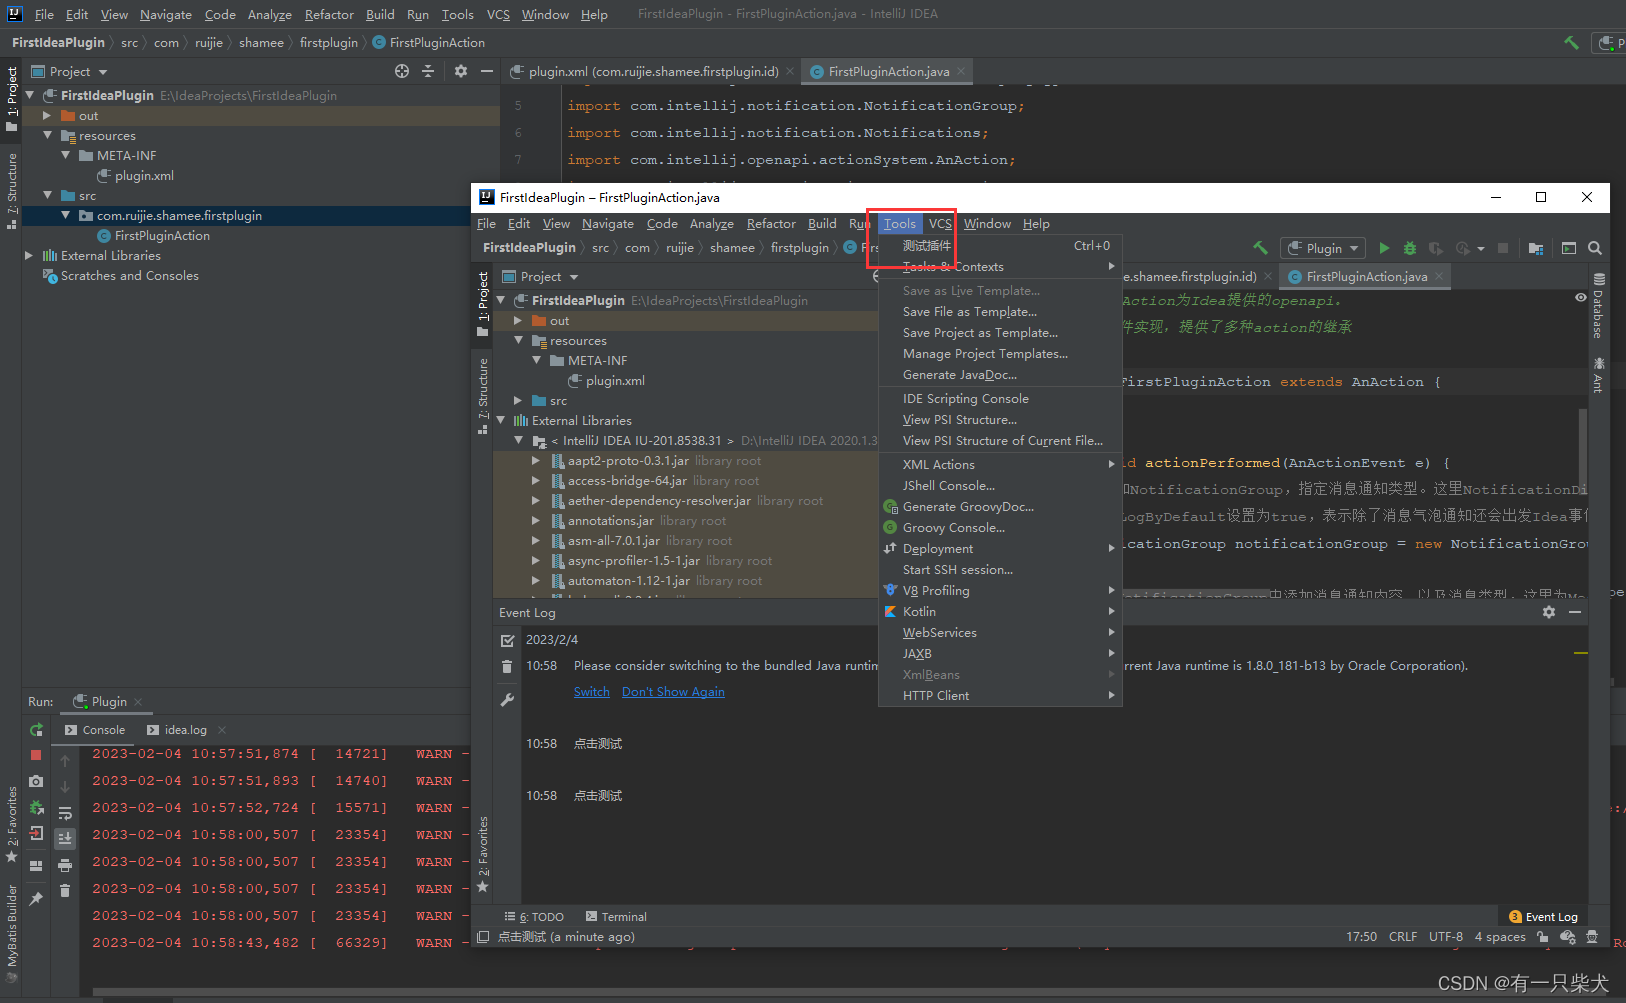Choose Generate JavaDoc... from the Tools menu

point(1000,375)
